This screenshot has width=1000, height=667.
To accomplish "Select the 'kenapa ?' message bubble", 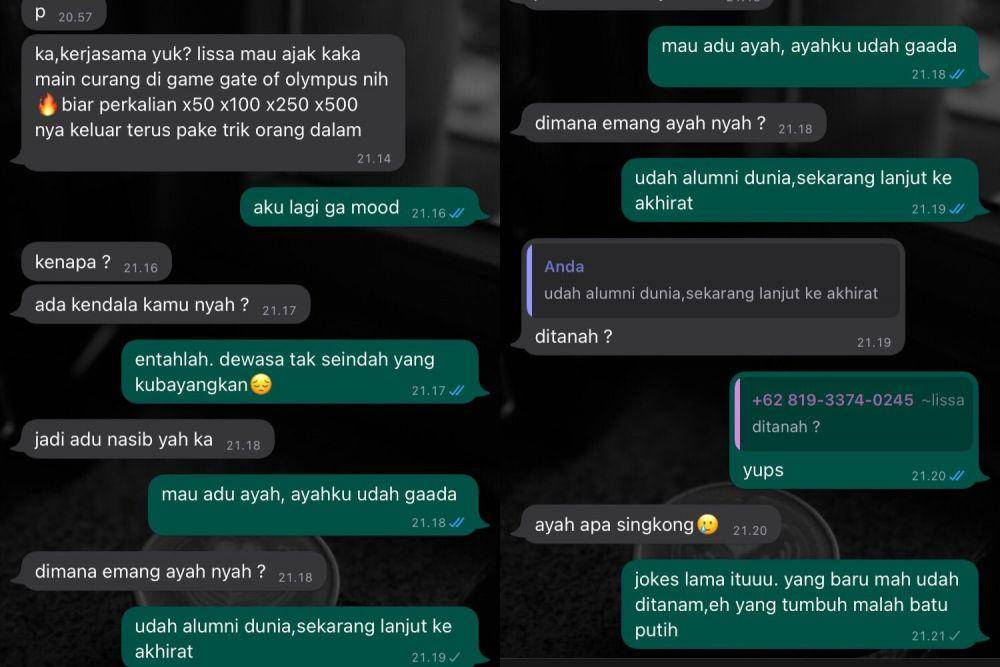I will [96, 261].
